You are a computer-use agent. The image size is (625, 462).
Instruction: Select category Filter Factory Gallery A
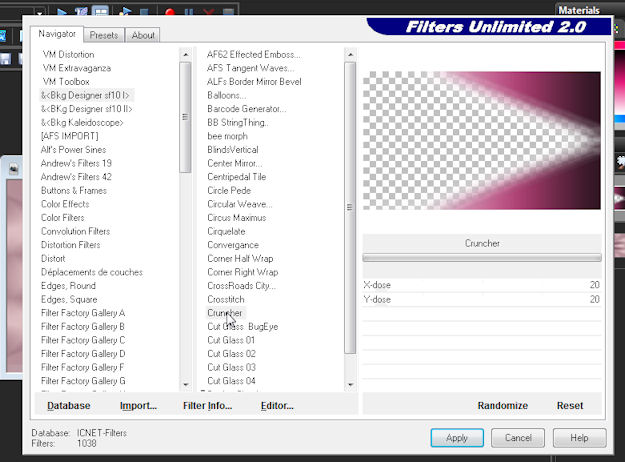pos(83,313)
